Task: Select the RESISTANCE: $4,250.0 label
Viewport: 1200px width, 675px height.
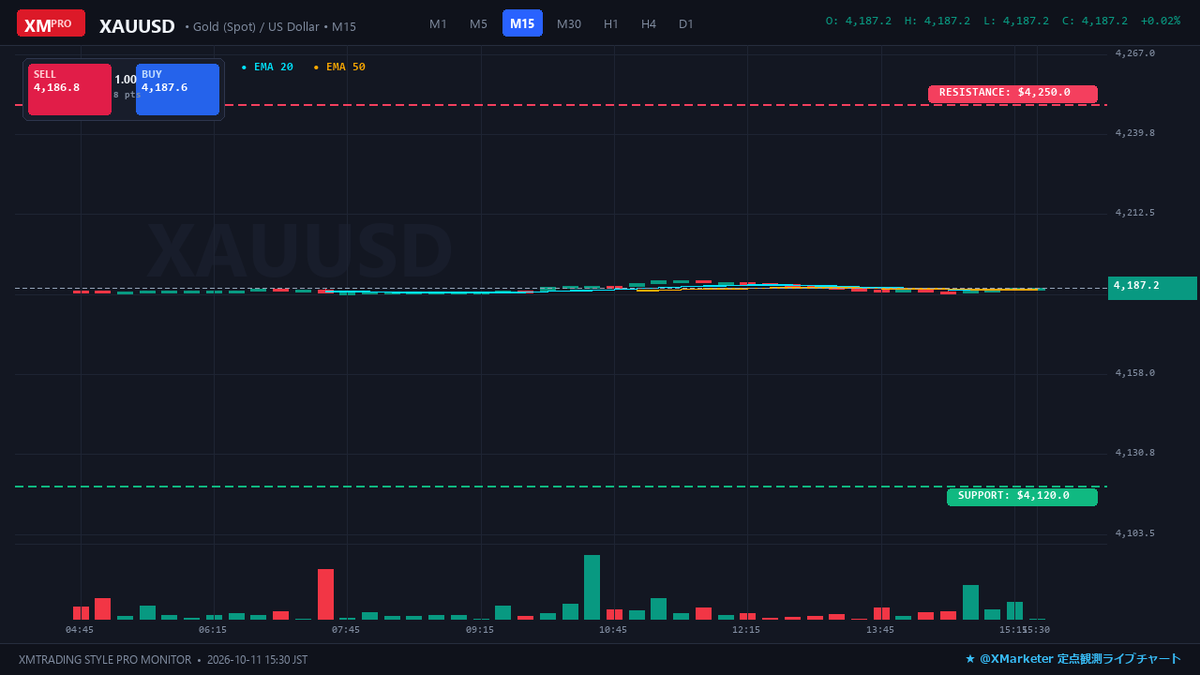Action: 1013,93
